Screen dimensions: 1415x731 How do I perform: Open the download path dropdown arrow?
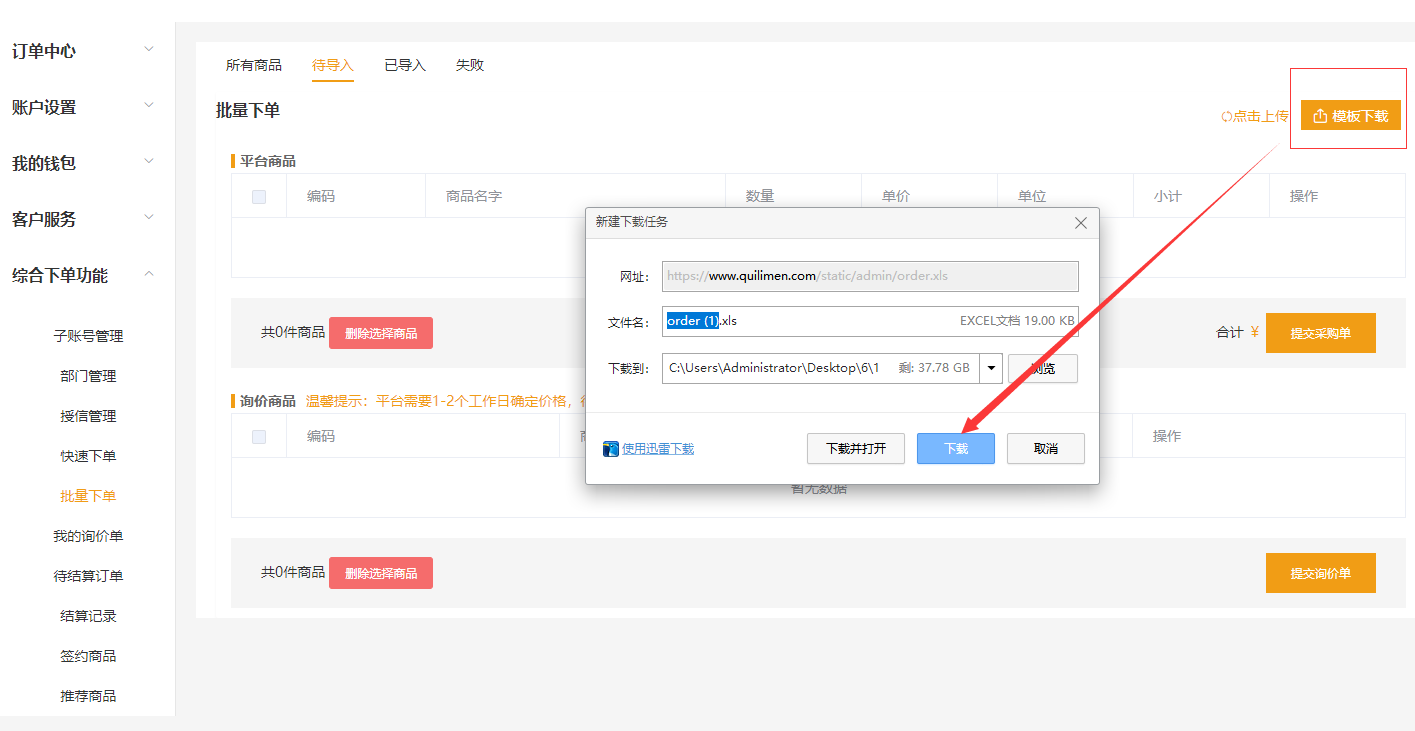[x=991, y=368]
